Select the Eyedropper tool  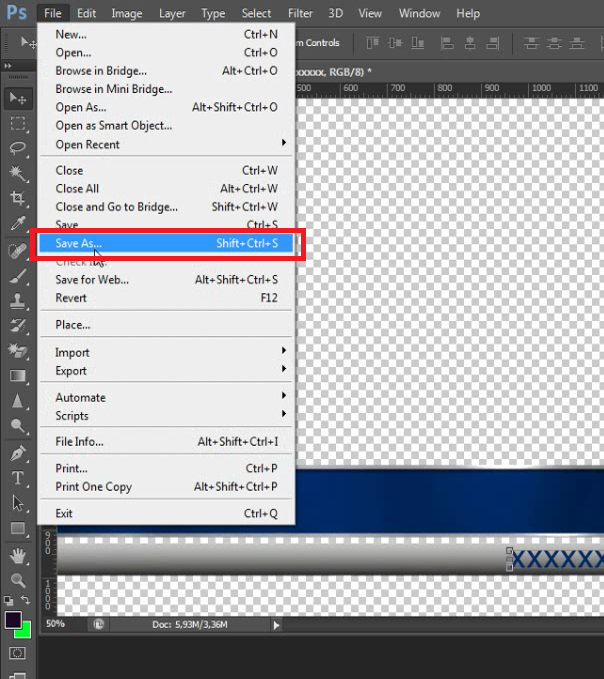click(x=18, y=223)
